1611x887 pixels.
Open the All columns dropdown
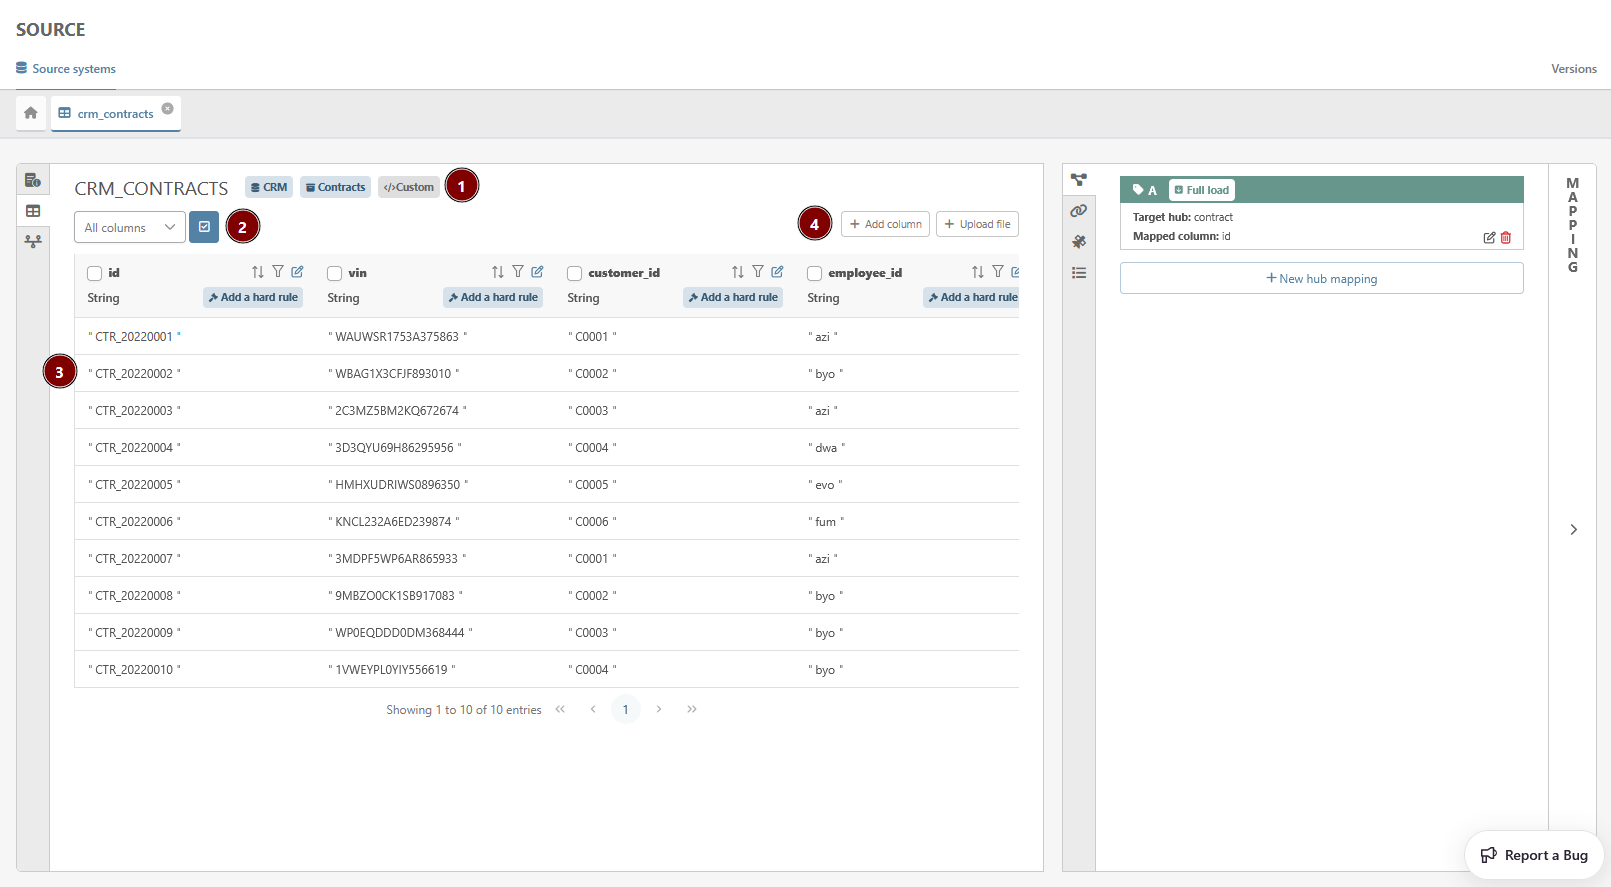point(129,227)
